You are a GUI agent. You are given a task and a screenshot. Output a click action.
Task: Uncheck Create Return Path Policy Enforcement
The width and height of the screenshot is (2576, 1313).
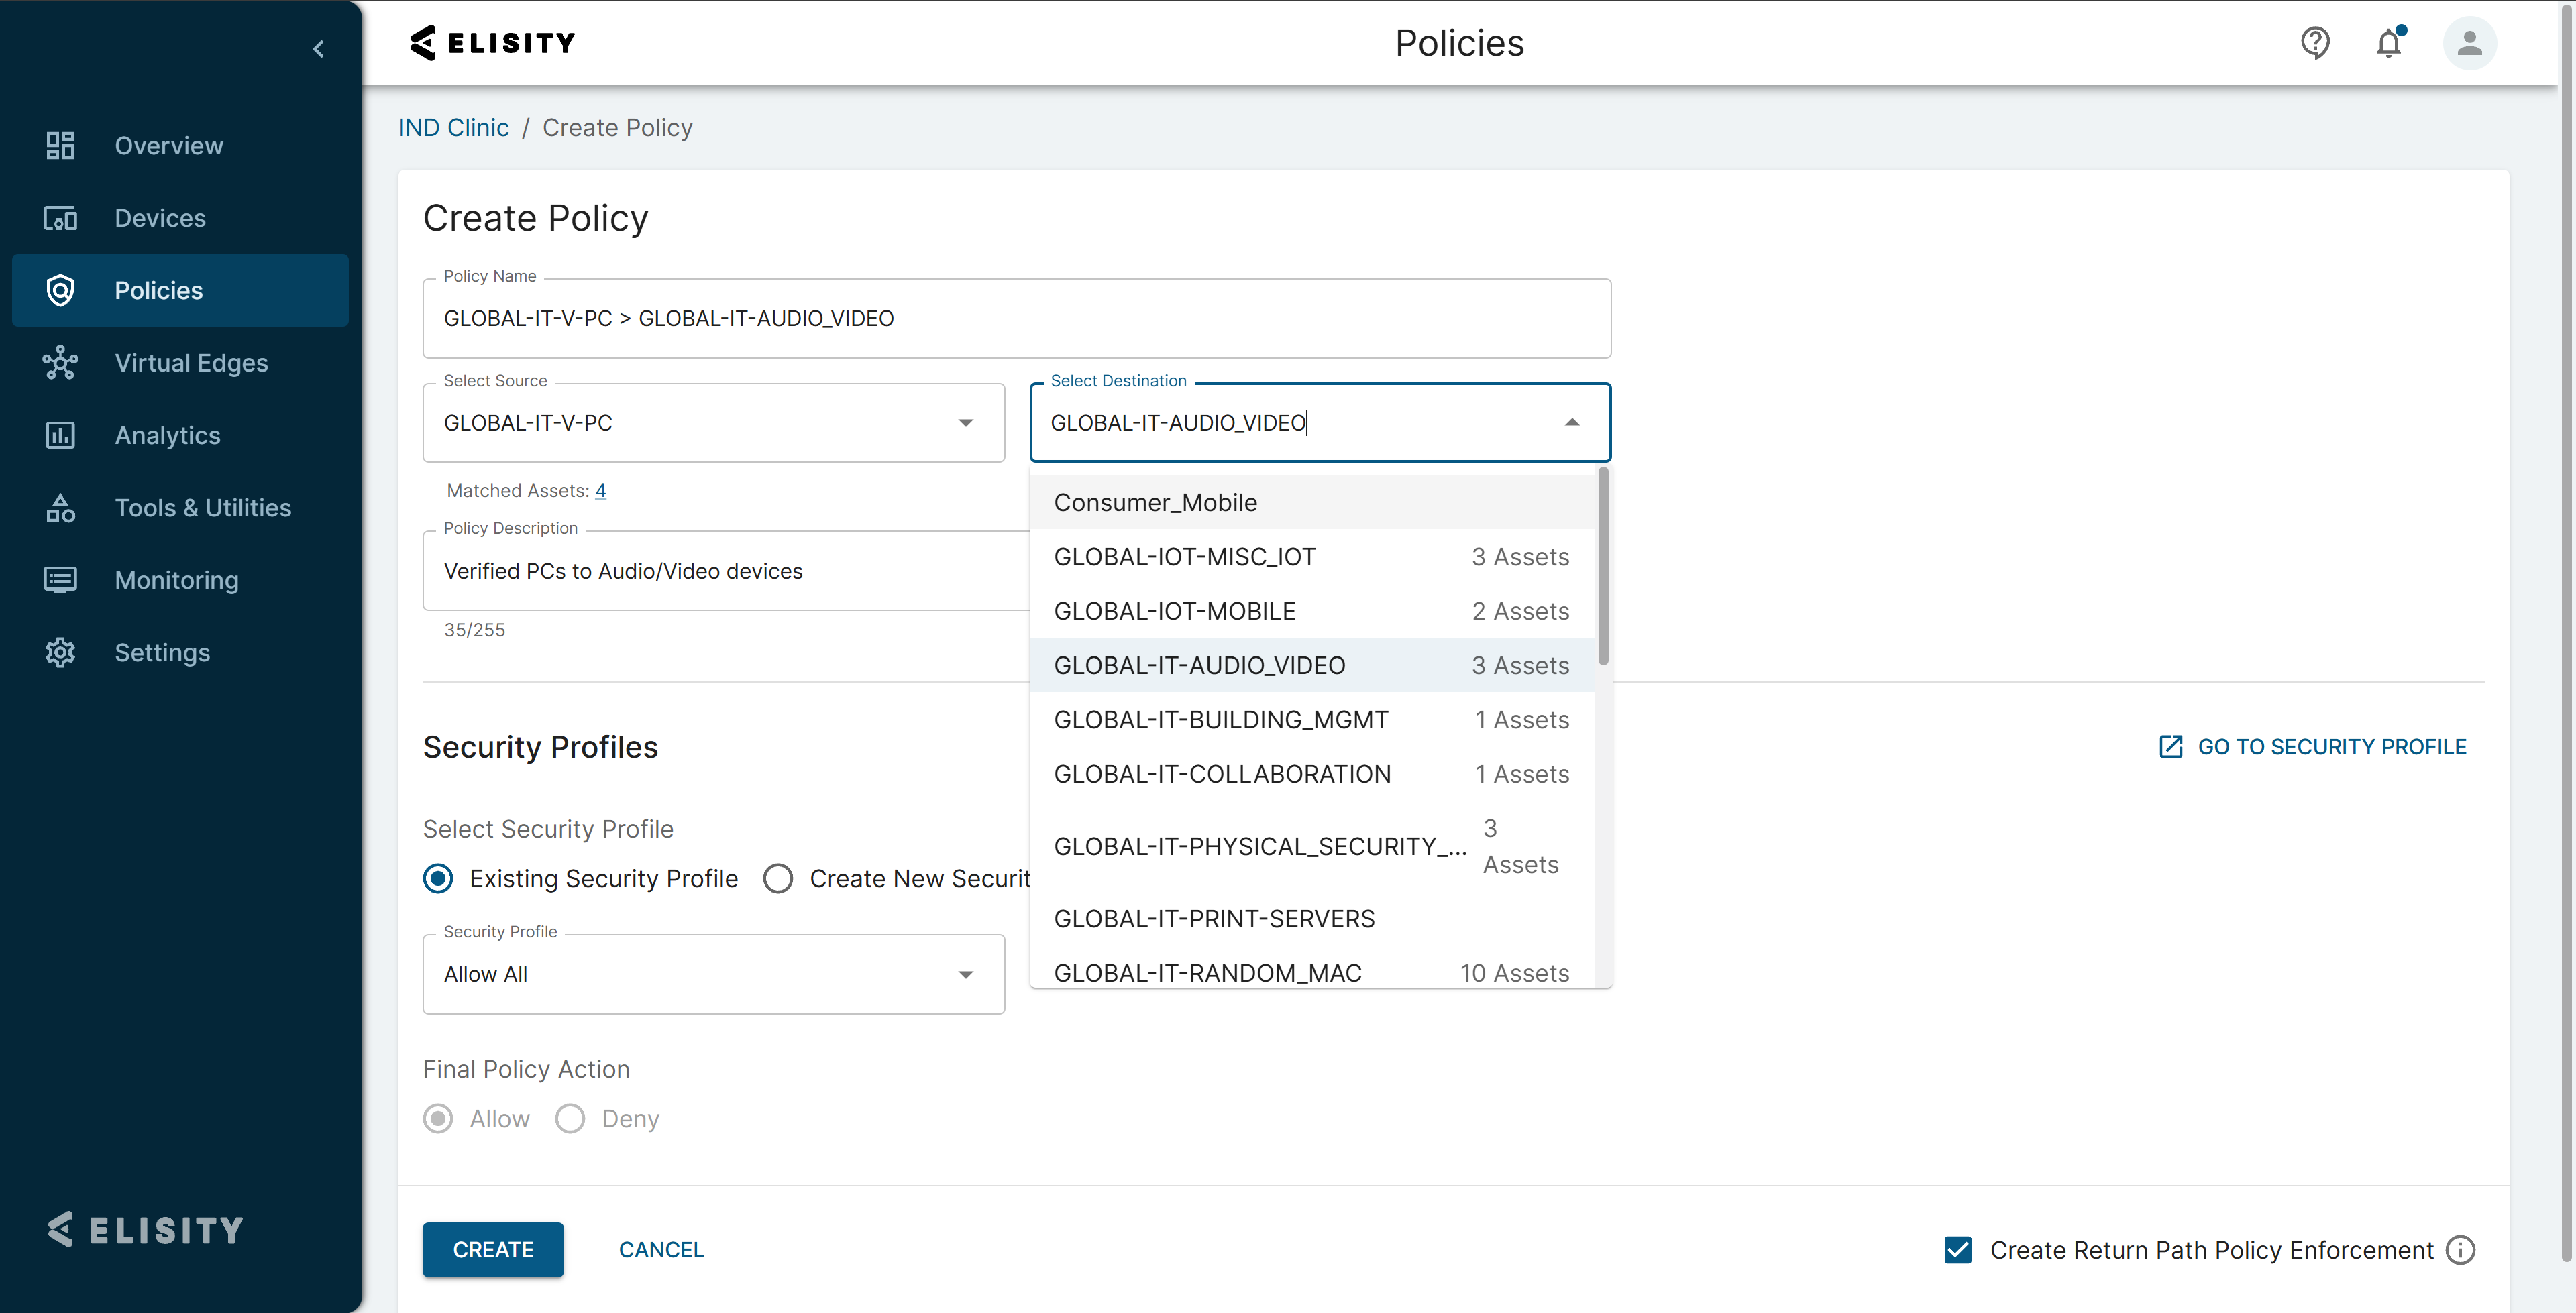[1958, 1250]
